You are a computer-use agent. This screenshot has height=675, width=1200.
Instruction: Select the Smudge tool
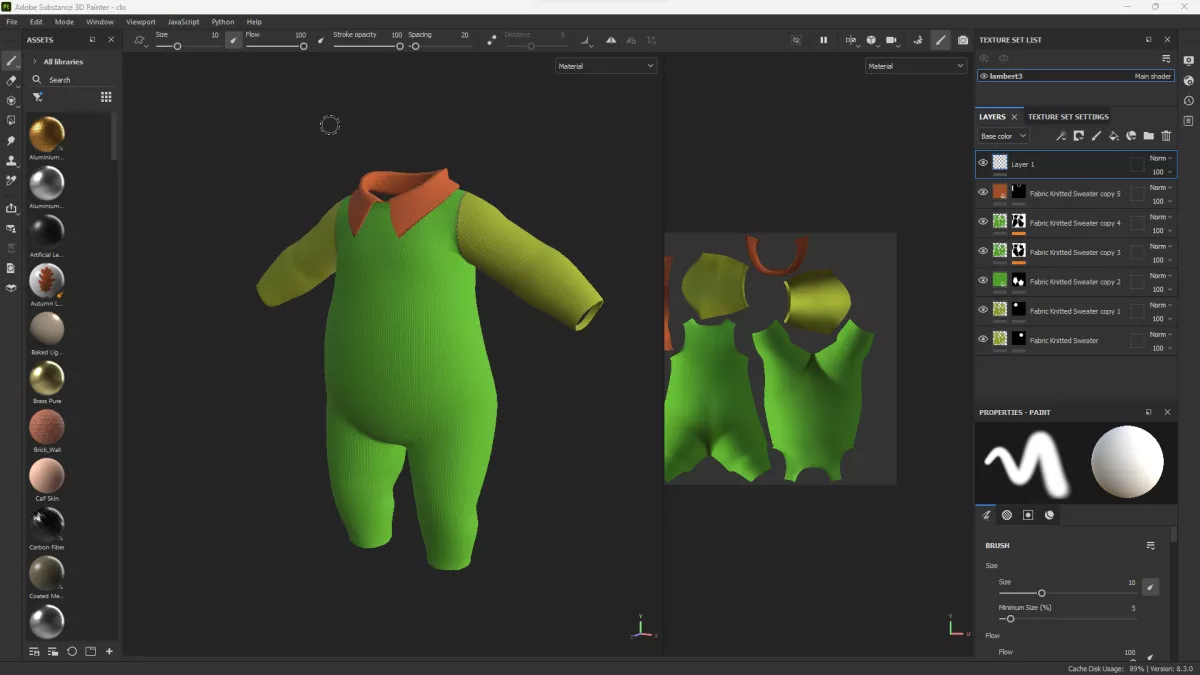click(11, 141)
